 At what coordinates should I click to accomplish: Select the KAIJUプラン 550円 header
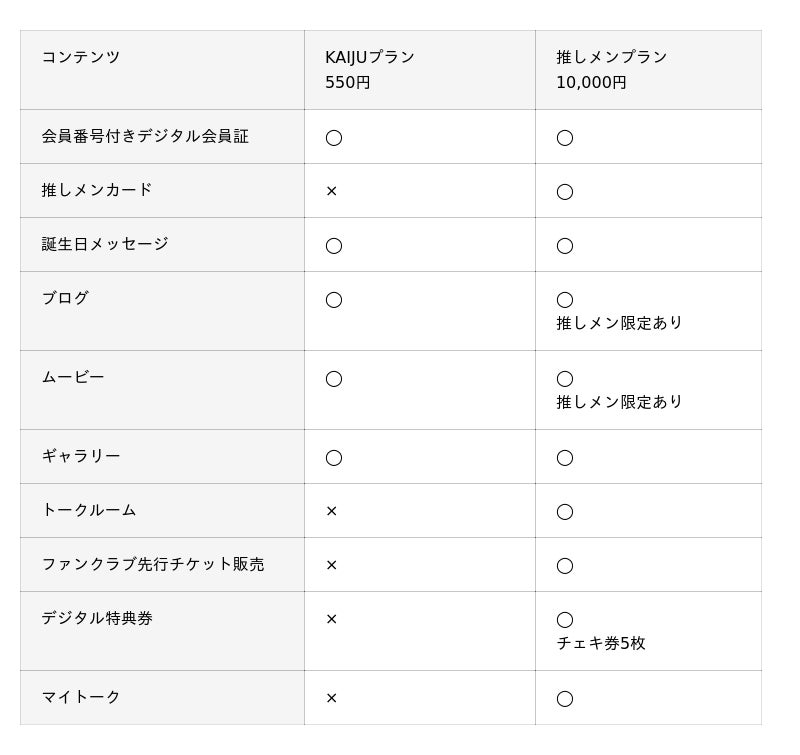click(x=370, y=69)
